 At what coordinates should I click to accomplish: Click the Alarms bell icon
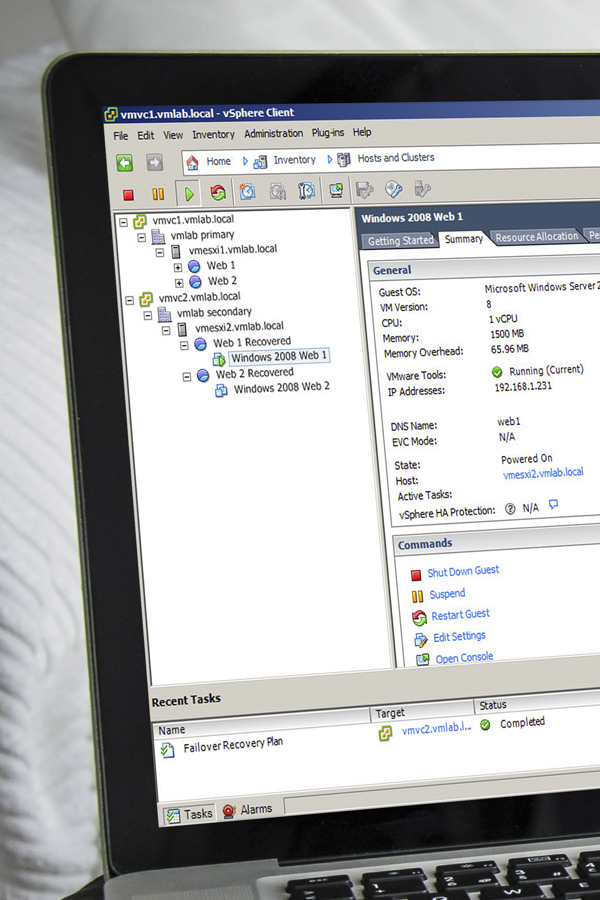point(229,810)
